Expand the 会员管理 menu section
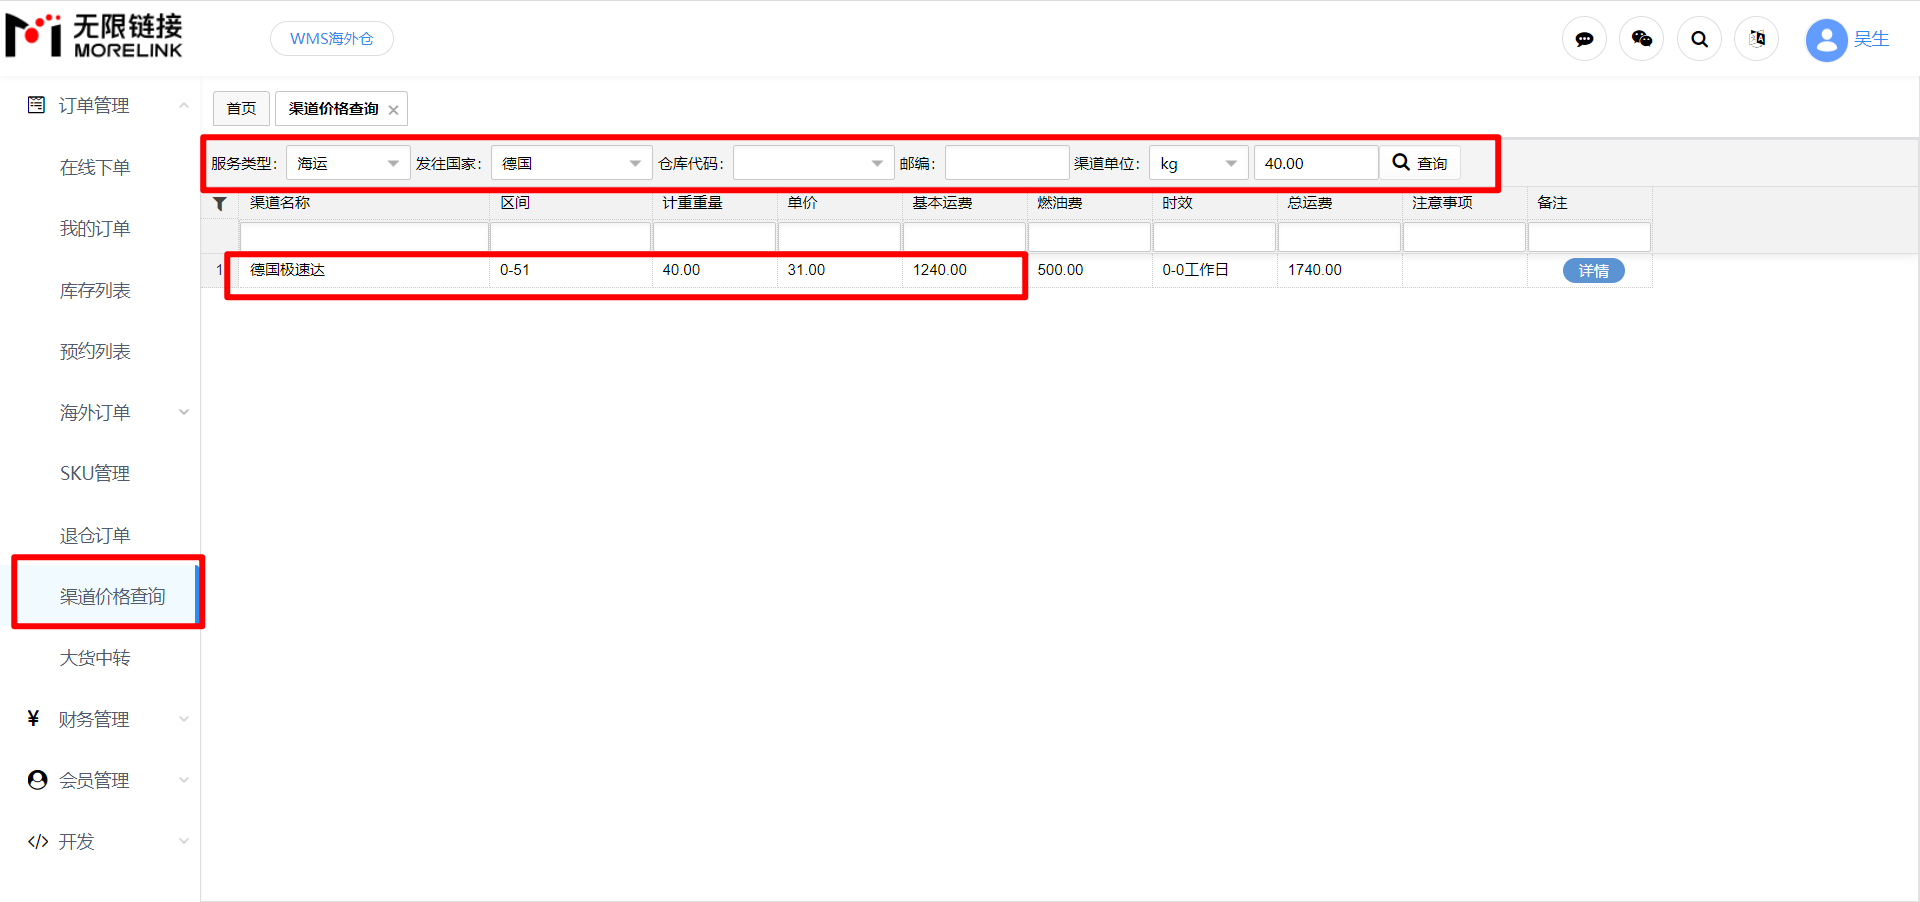The width and height of the screenshot is (1920, 902). pyautogui.click(x=184, y=780)
